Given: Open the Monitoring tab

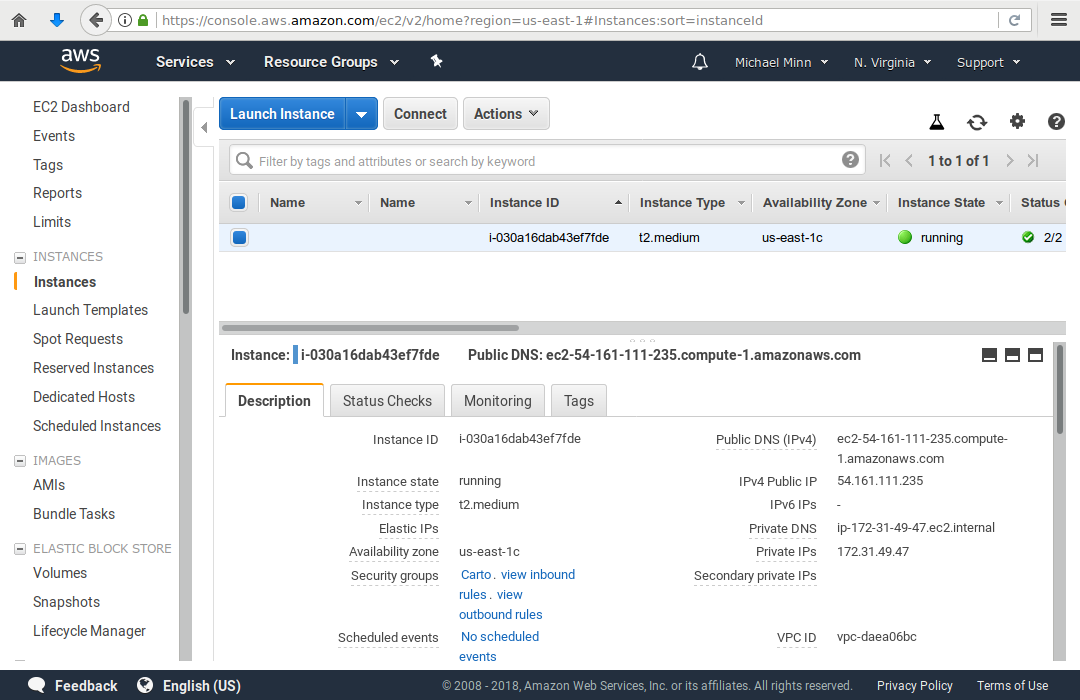Looking at the screenshot, I should tap(497, 401).
